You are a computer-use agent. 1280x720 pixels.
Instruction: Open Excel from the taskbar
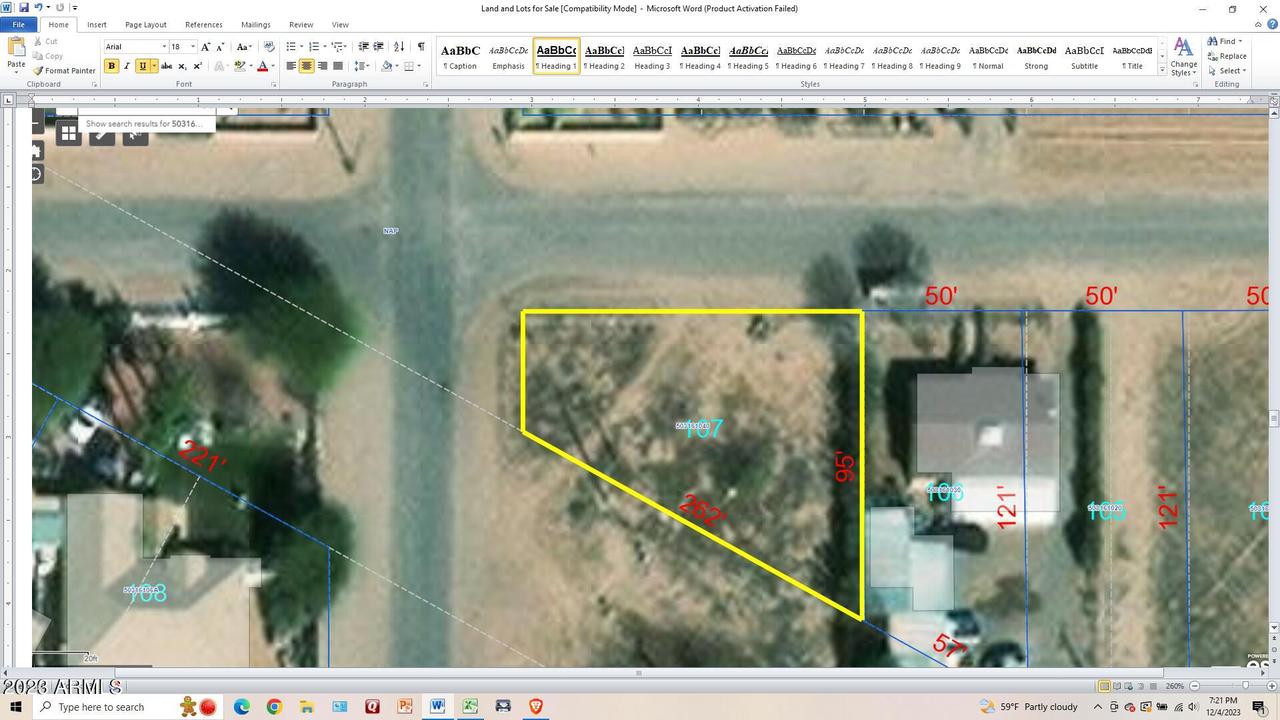click(x=470, y=707)
